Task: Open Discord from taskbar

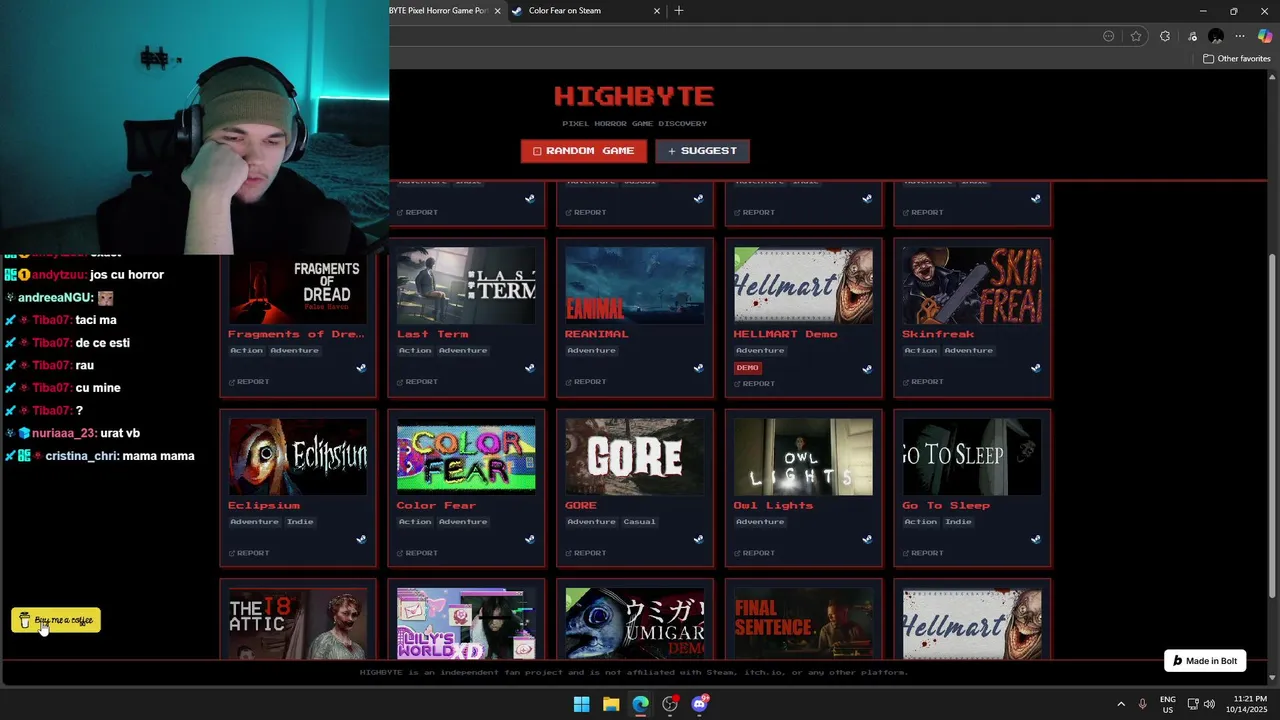Action: (700, 704)
